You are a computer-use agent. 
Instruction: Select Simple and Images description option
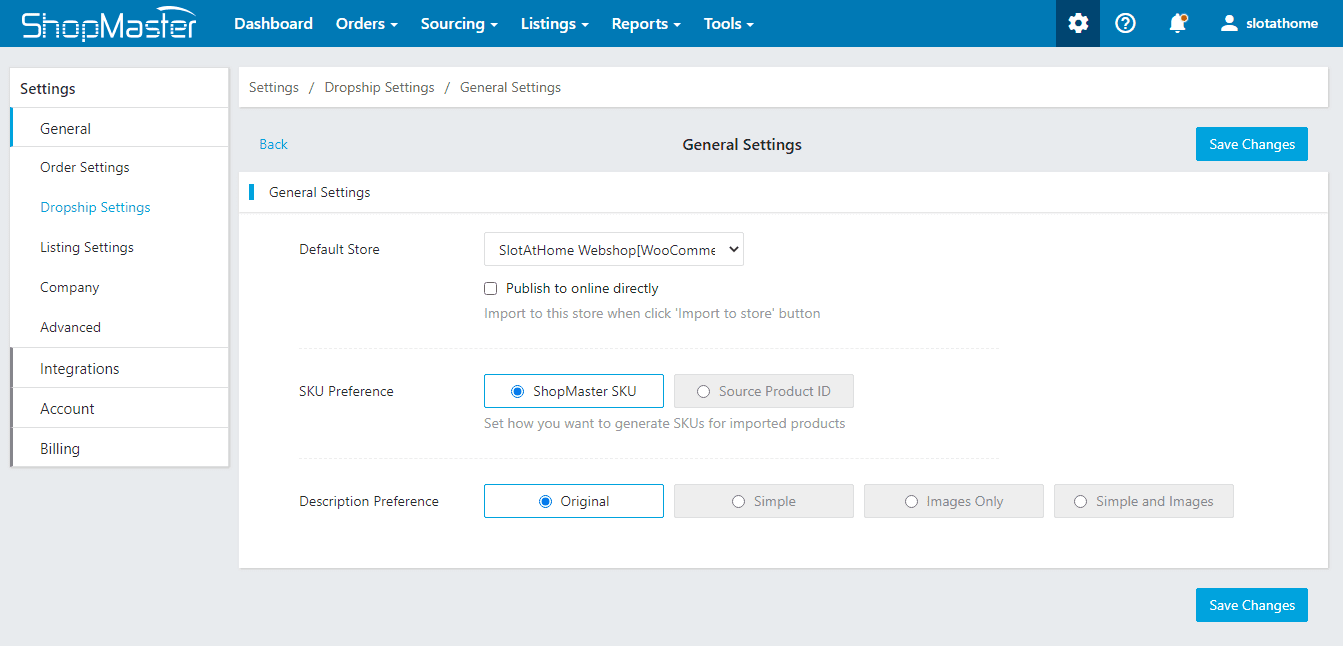(1080, 501)
